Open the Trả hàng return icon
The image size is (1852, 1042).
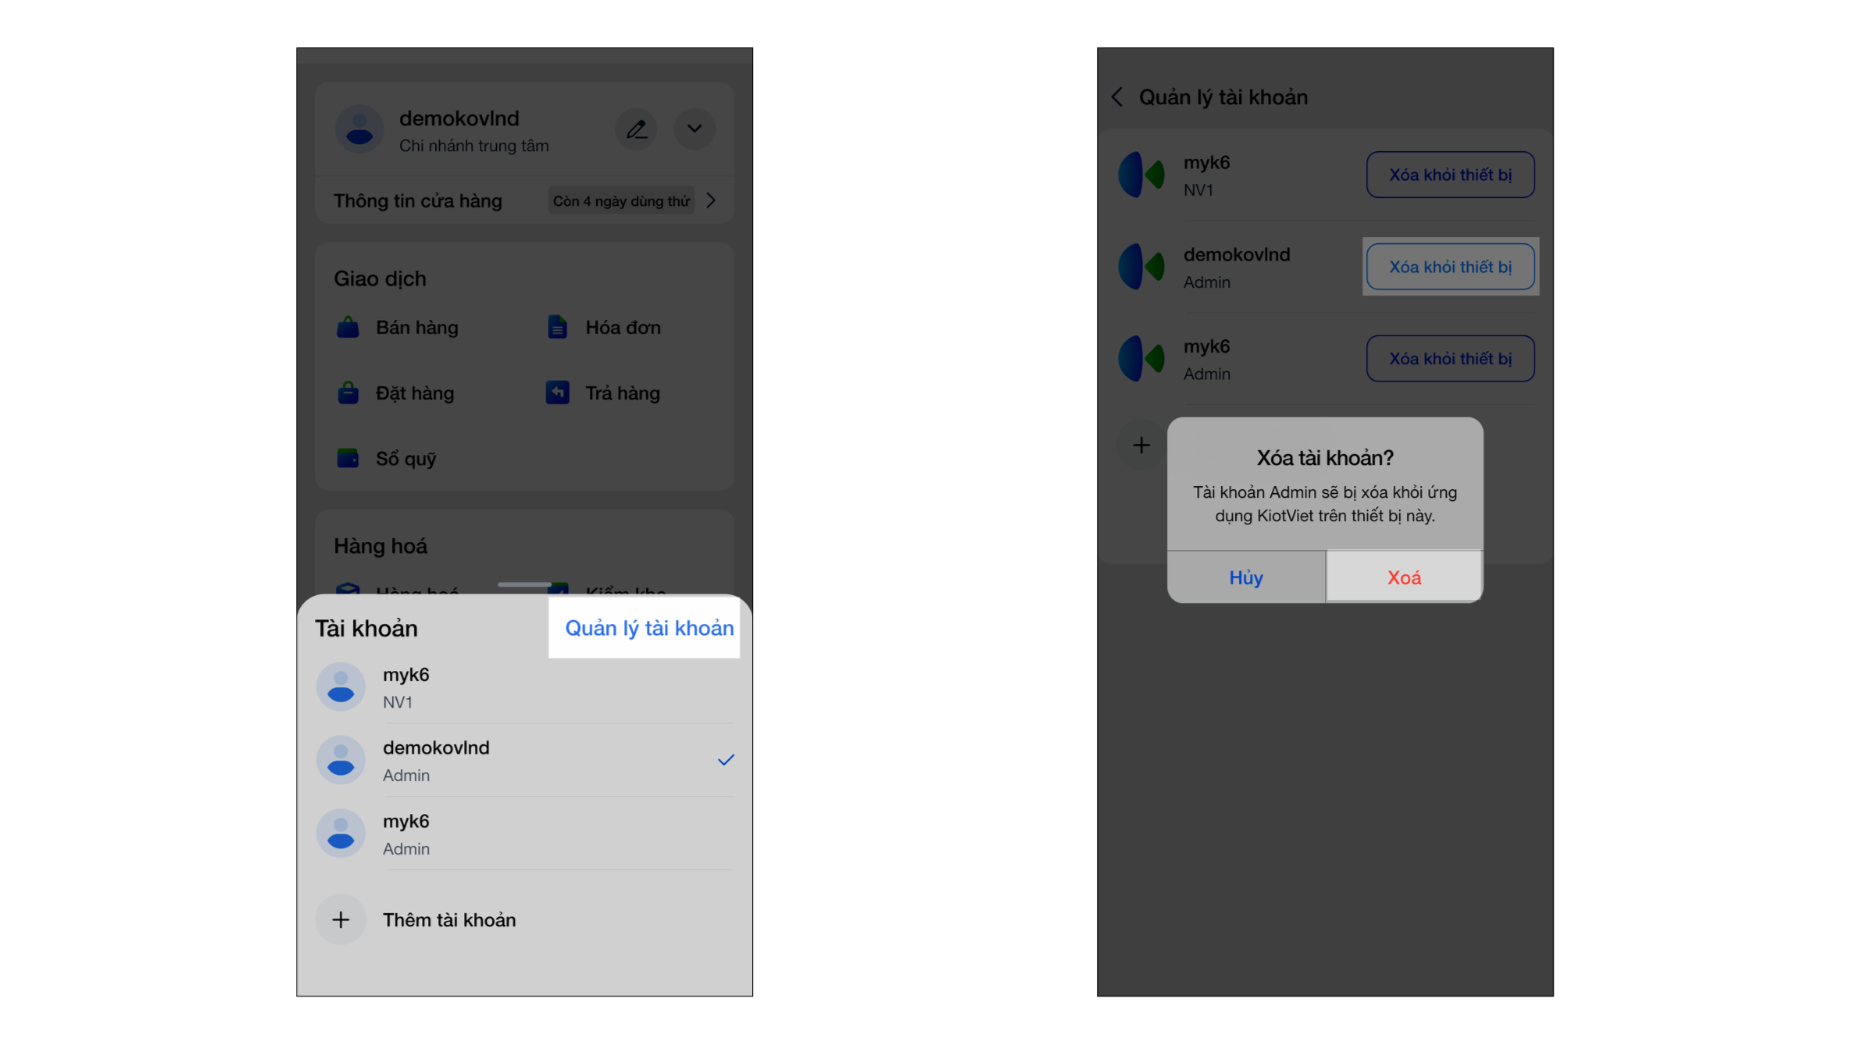[x=558, y=393]
